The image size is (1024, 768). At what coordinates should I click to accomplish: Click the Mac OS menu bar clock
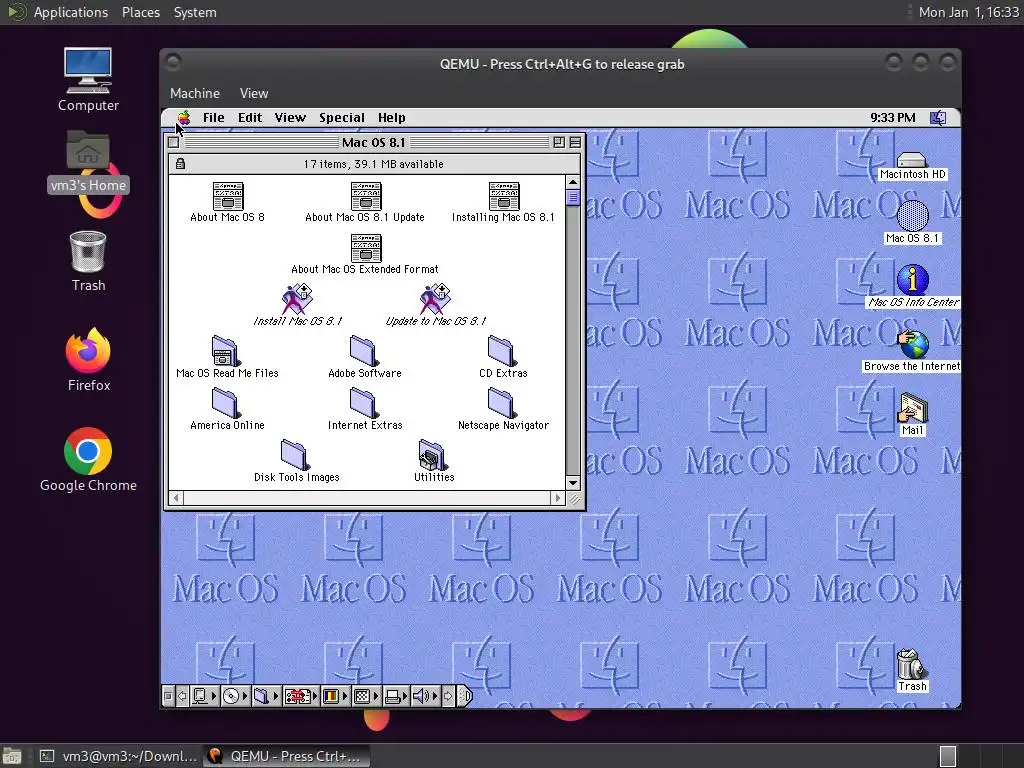893,118
